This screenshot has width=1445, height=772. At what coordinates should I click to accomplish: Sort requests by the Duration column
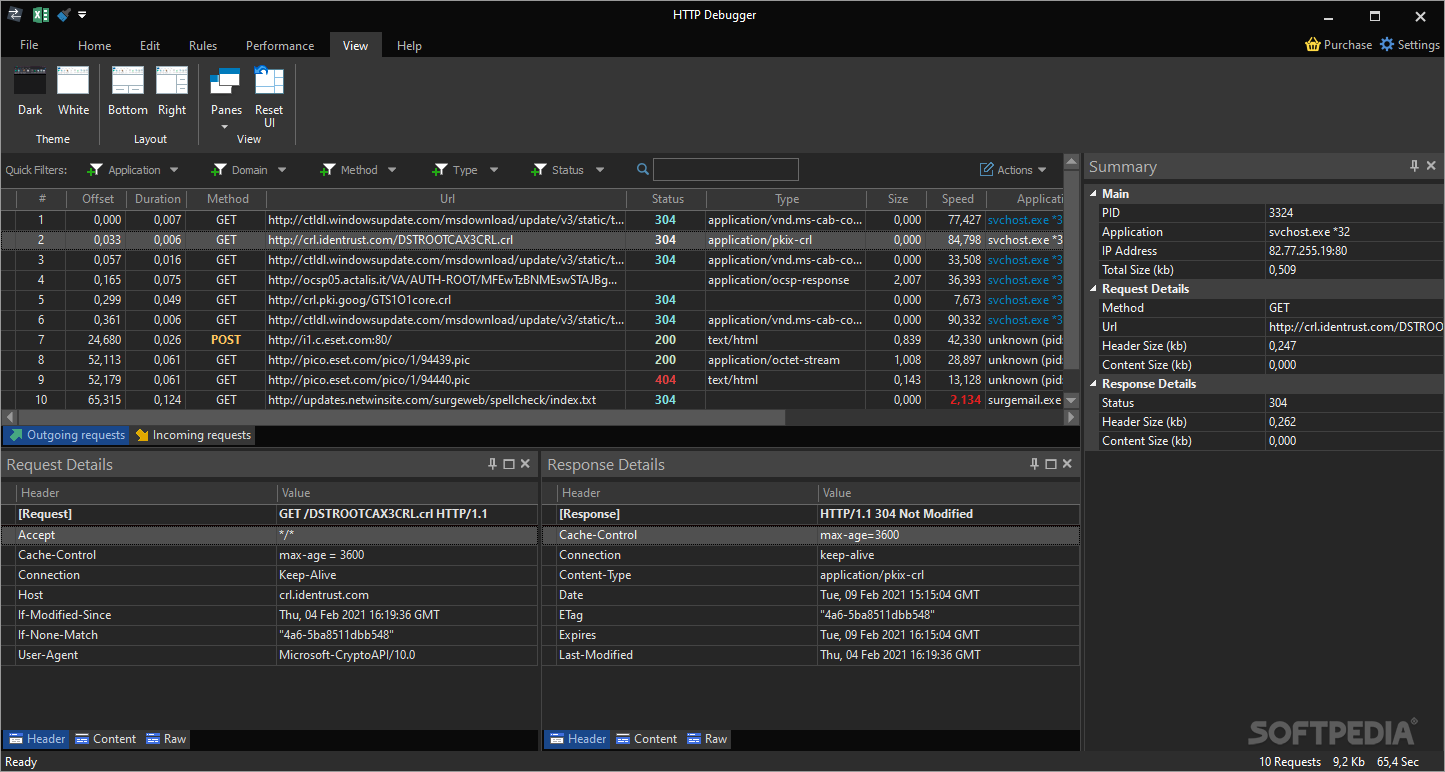(158, 199)
